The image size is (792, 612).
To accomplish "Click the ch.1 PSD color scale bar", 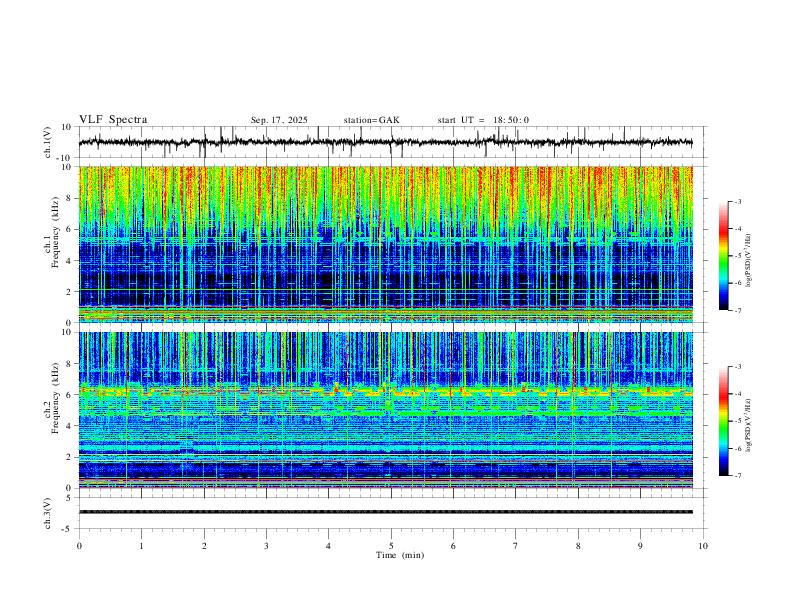I will pos(723,256).
